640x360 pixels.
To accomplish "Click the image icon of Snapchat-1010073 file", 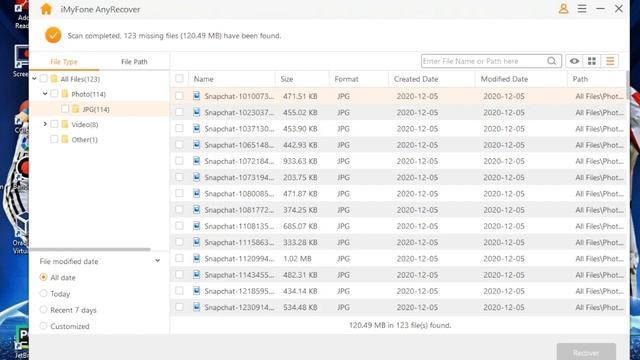I will [197, 96].
